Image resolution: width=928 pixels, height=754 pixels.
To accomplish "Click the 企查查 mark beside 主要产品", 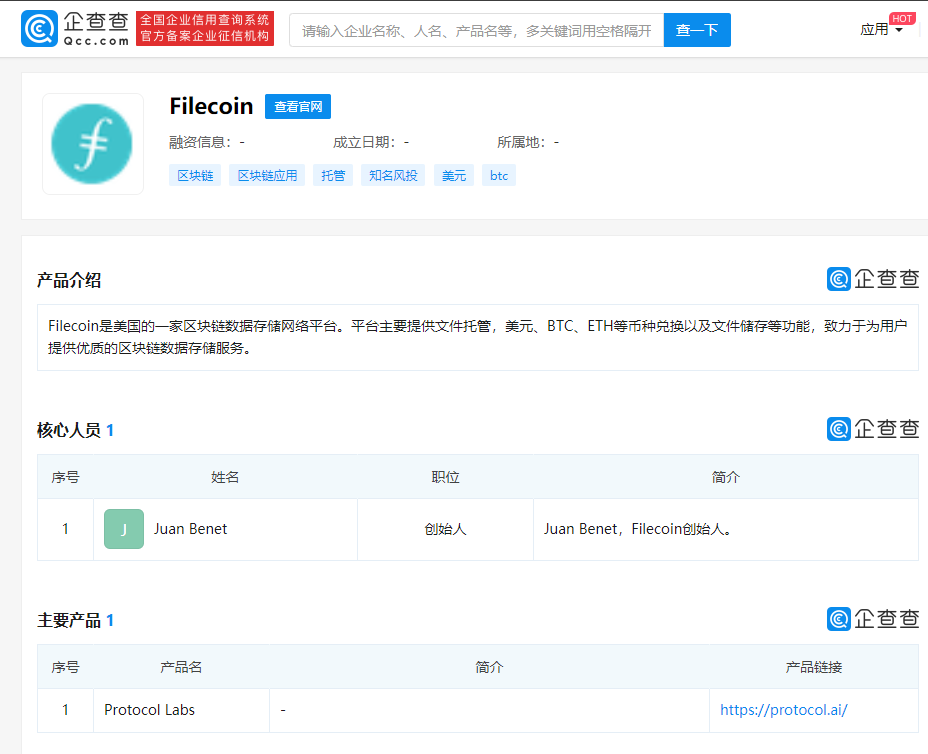I will [872, 619].
